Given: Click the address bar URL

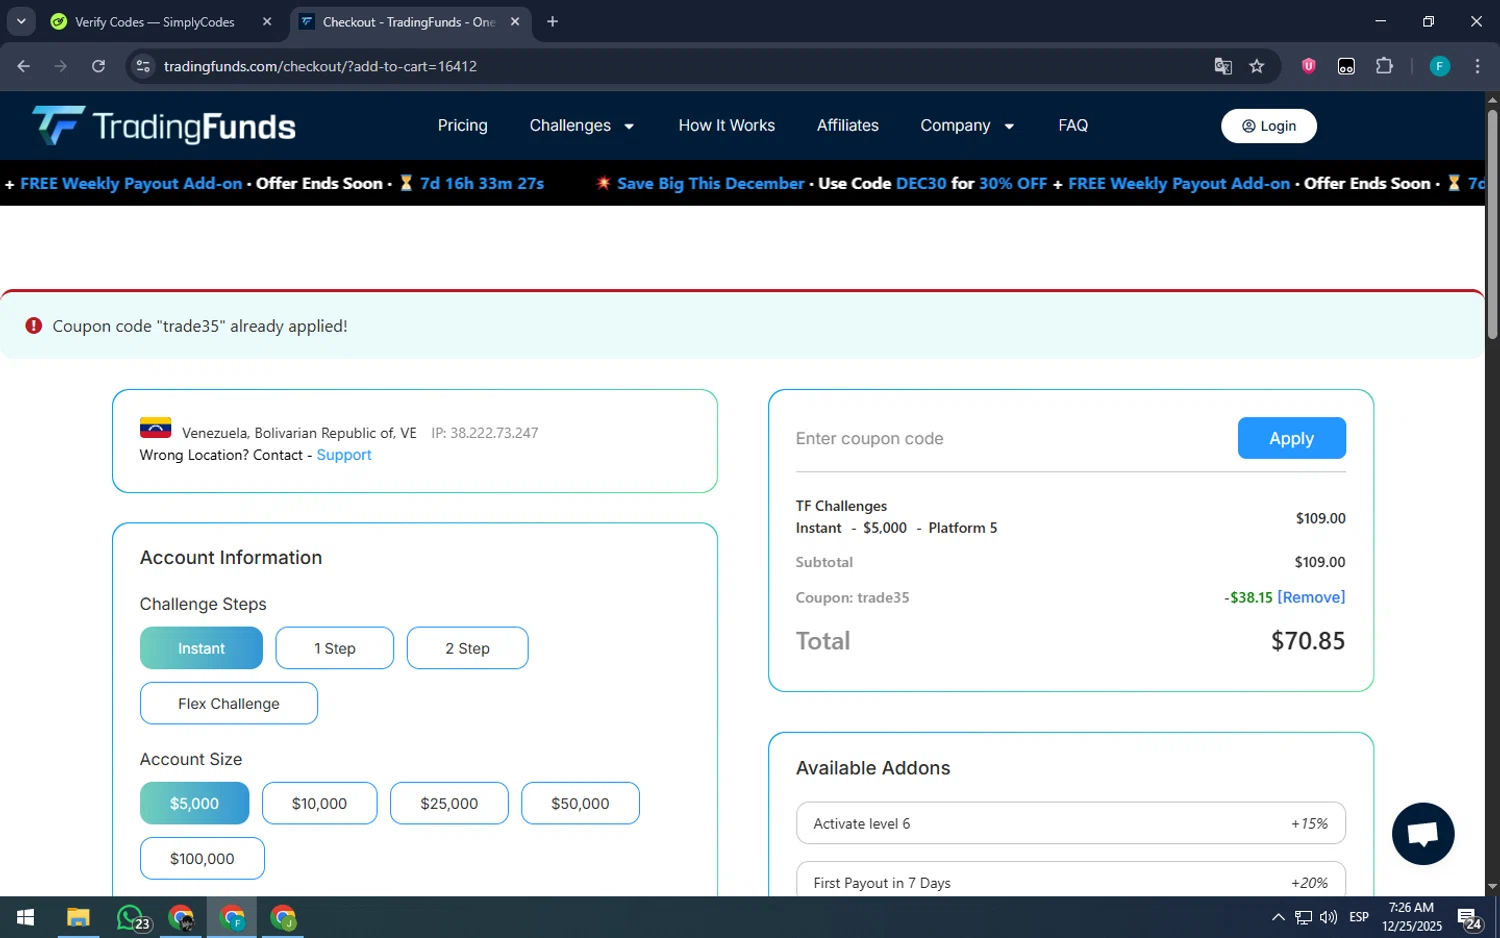Looking at the screenshot, I should (x=320, y=66).
